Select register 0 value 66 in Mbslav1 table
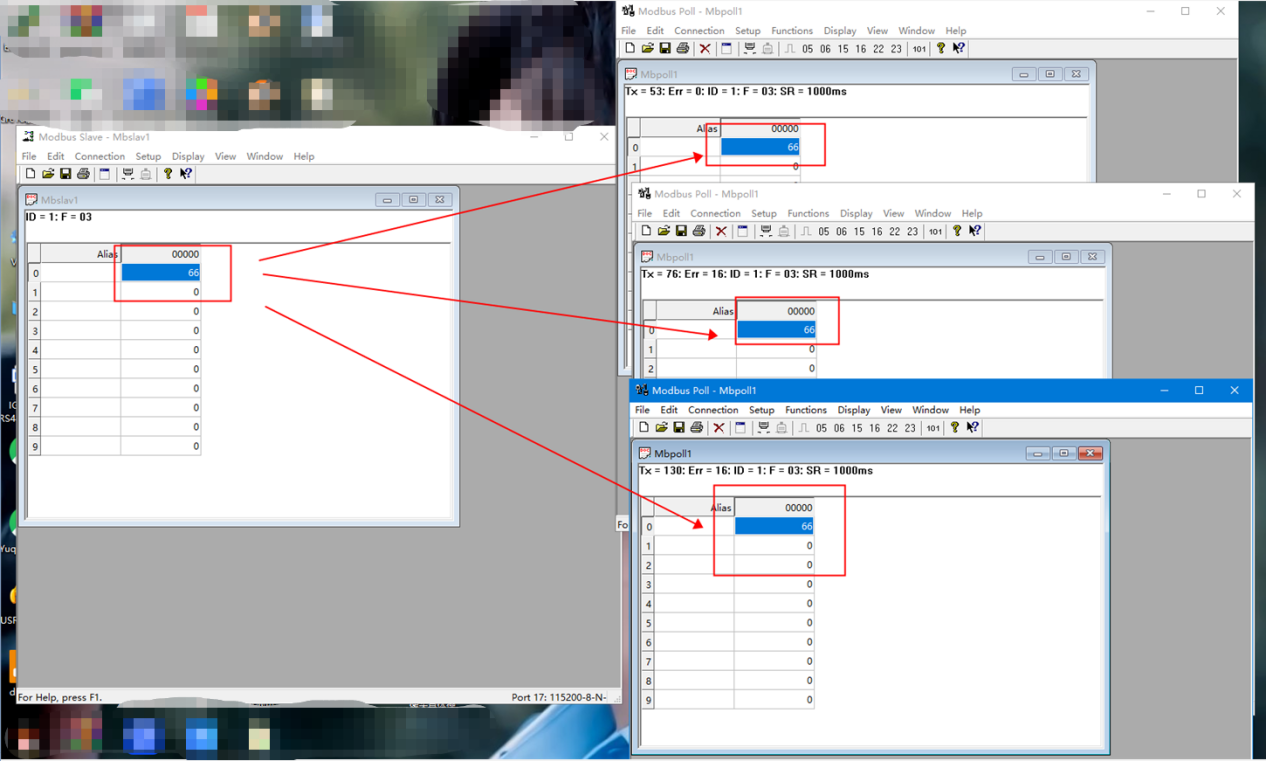The height and width of the screenshot is (761, 1266). [160, 273]
